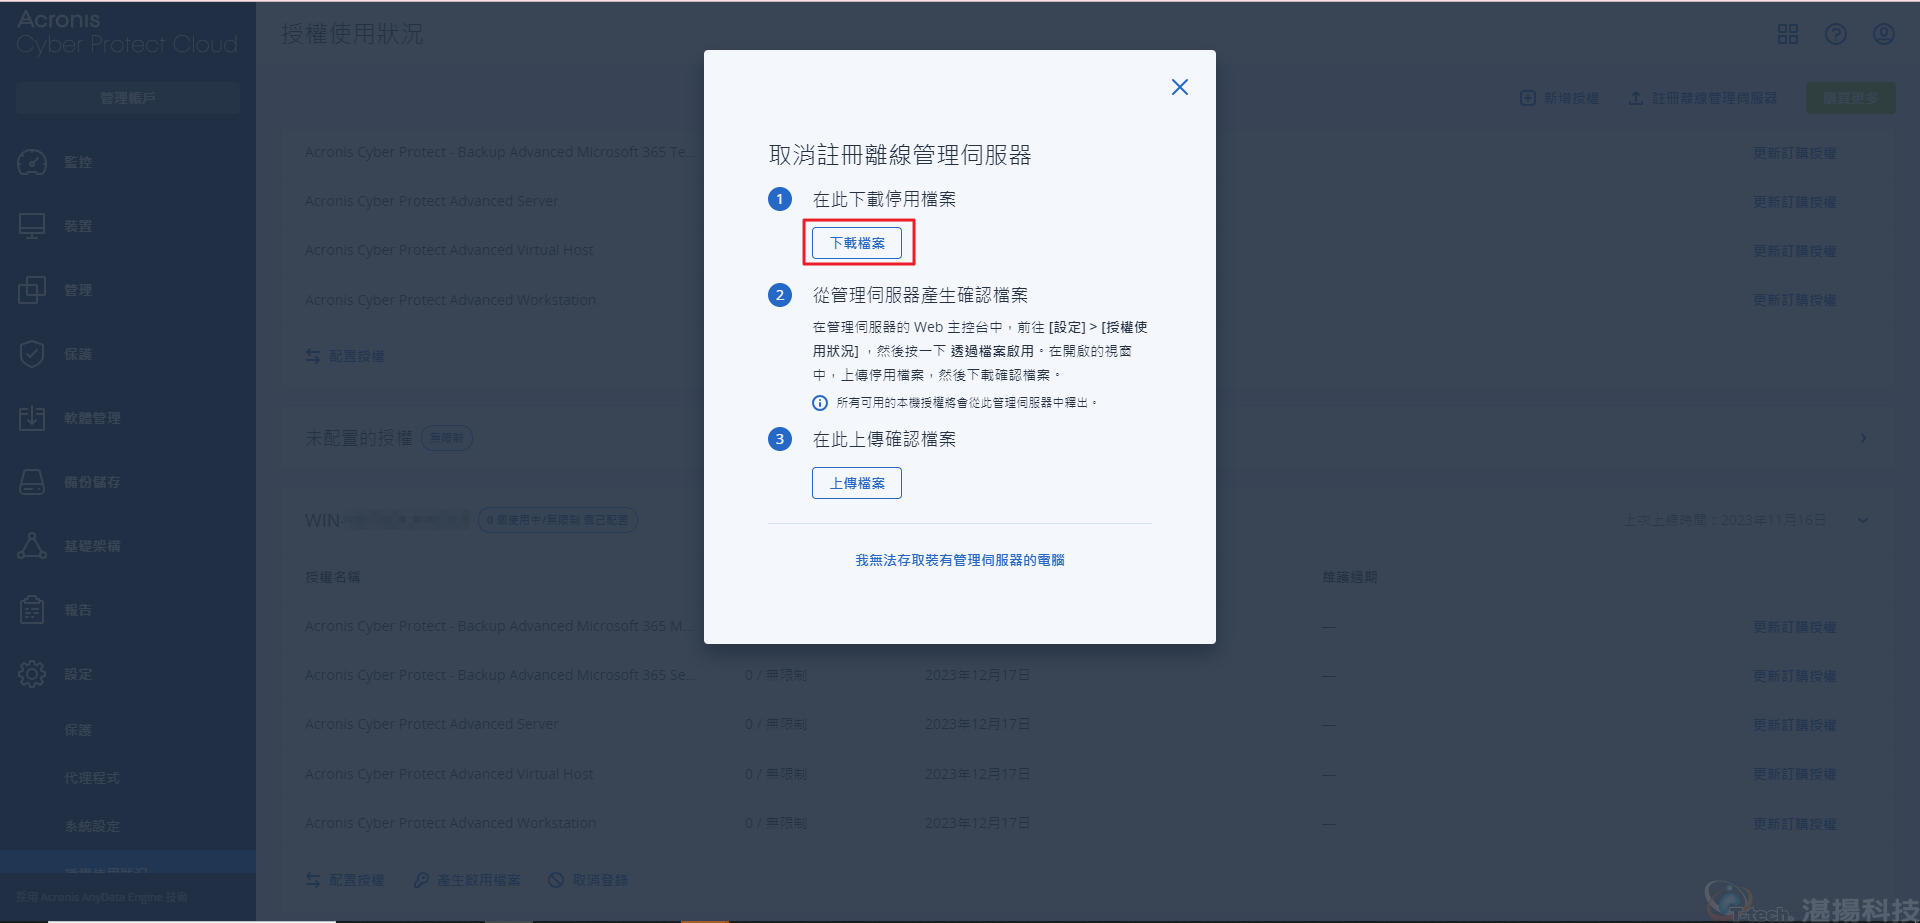Screen dimensions: 1920x923
Task: Expand the 未配置的授權 section chevron
Action: pyautogui.click(x=1863, y=438)
